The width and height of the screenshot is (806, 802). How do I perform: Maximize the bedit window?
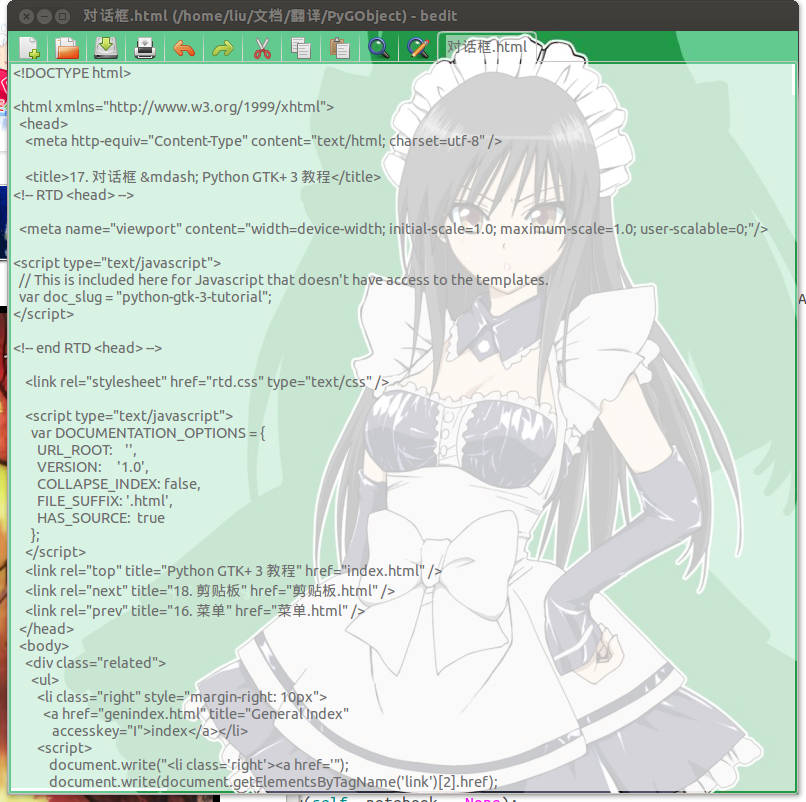point(62,16)
